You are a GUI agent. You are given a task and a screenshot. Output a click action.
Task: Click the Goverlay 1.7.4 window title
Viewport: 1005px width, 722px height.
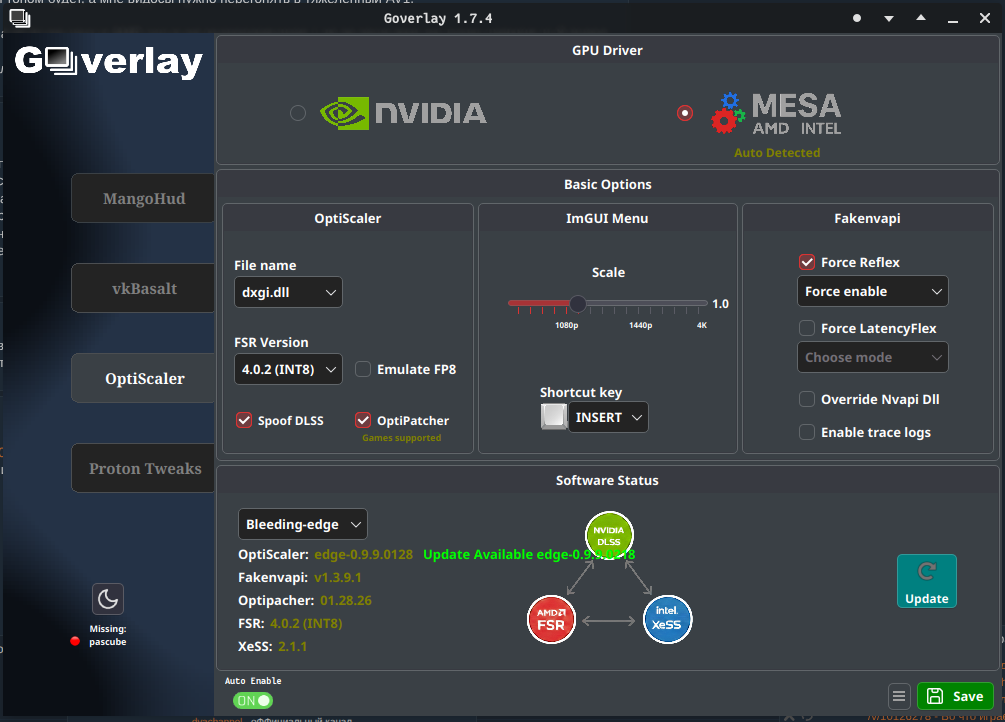click(438, 19)
